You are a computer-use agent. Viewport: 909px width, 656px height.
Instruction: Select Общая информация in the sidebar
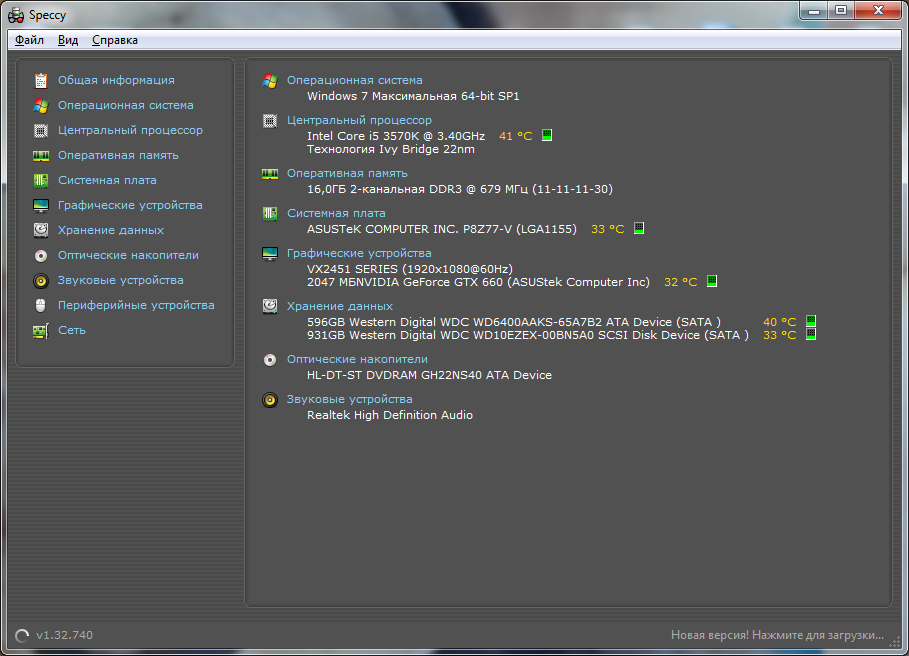[x=116, y=81]
